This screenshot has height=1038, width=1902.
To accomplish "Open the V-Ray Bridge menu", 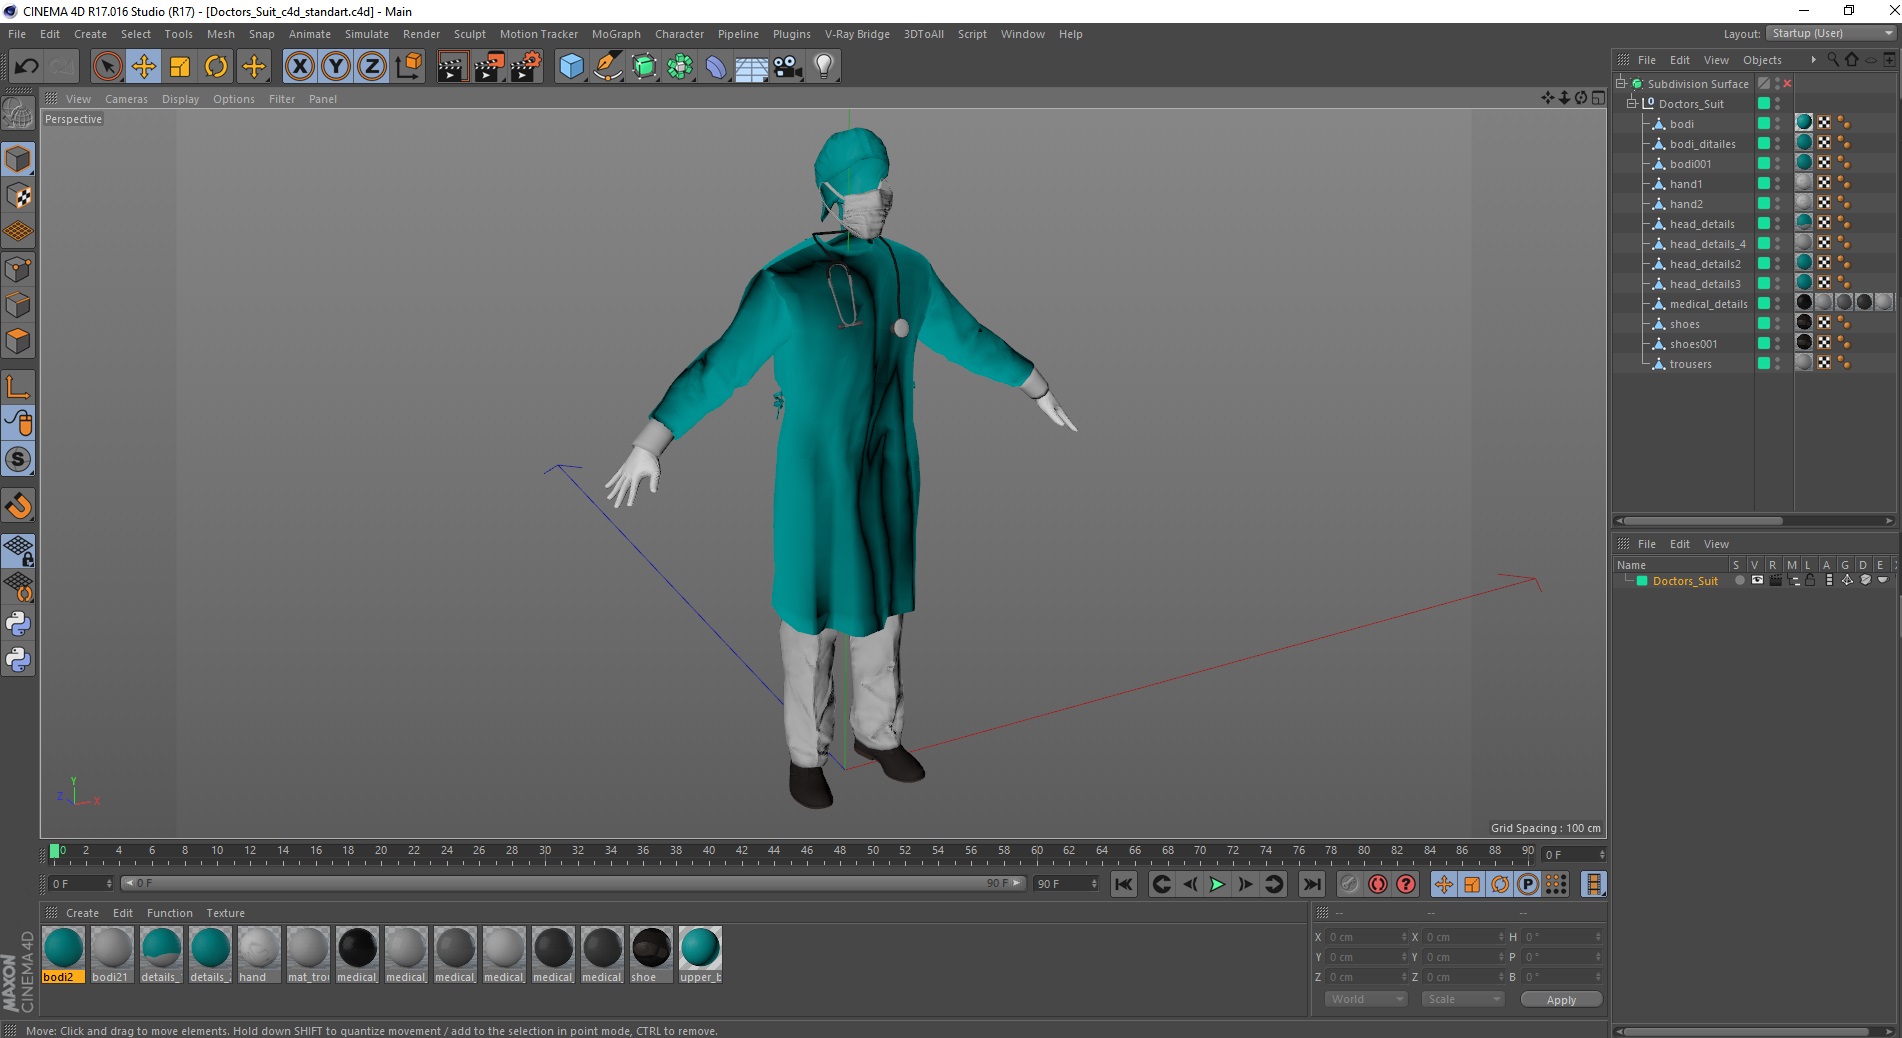I will click(857, 34).
